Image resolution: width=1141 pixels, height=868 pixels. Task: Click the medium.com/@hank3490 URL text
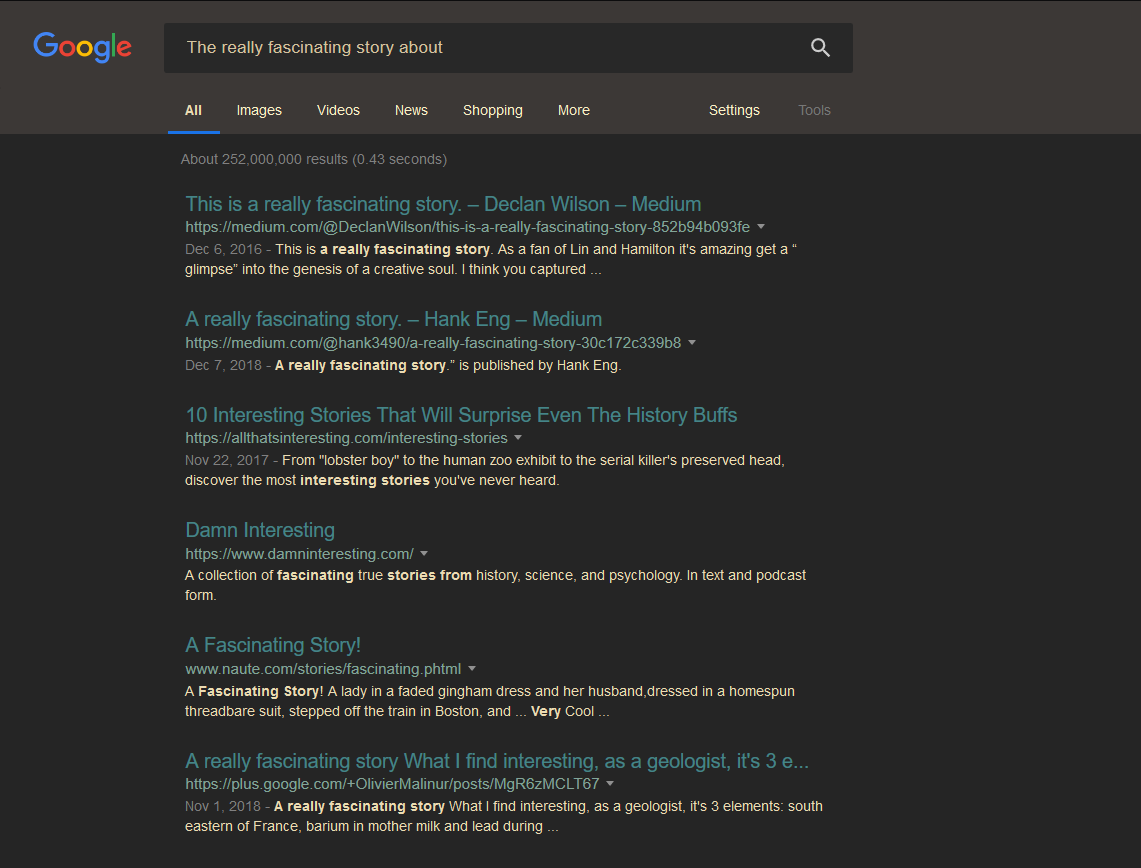point(433,343)
